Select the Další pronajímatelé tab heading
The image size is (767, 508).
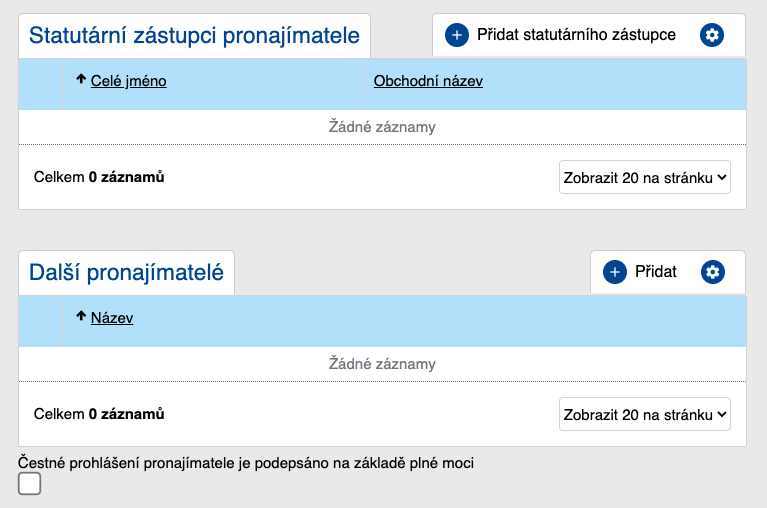[126, 273]
